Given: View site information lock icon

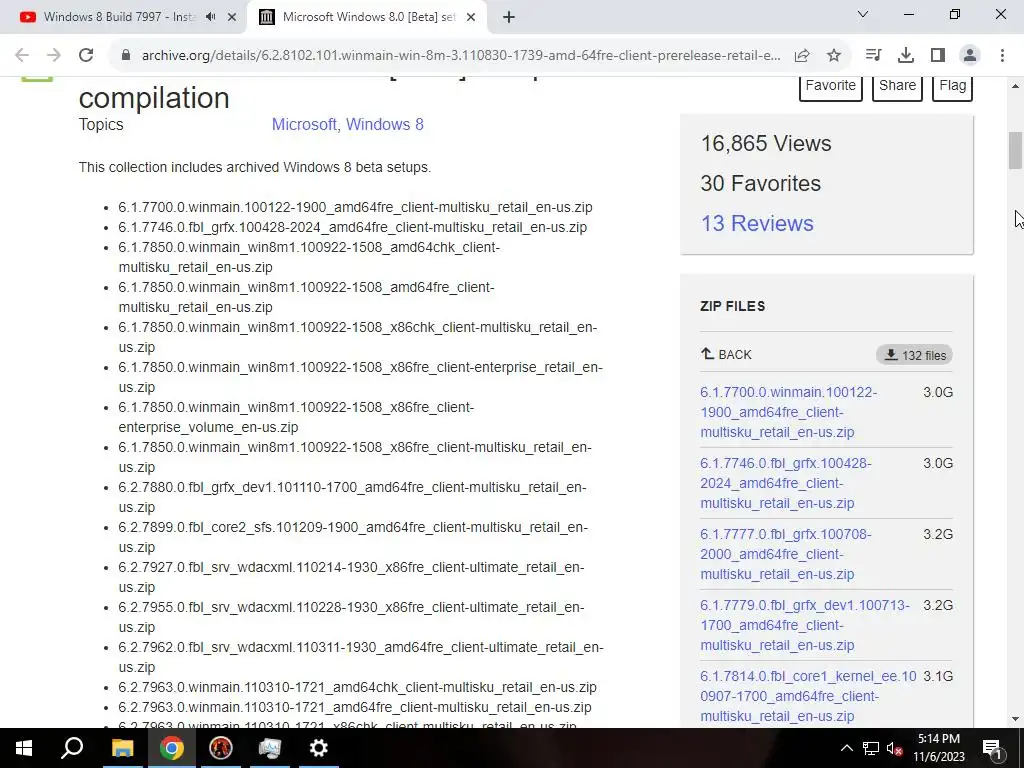Looking at the screenshot, I should coord(126,56).
